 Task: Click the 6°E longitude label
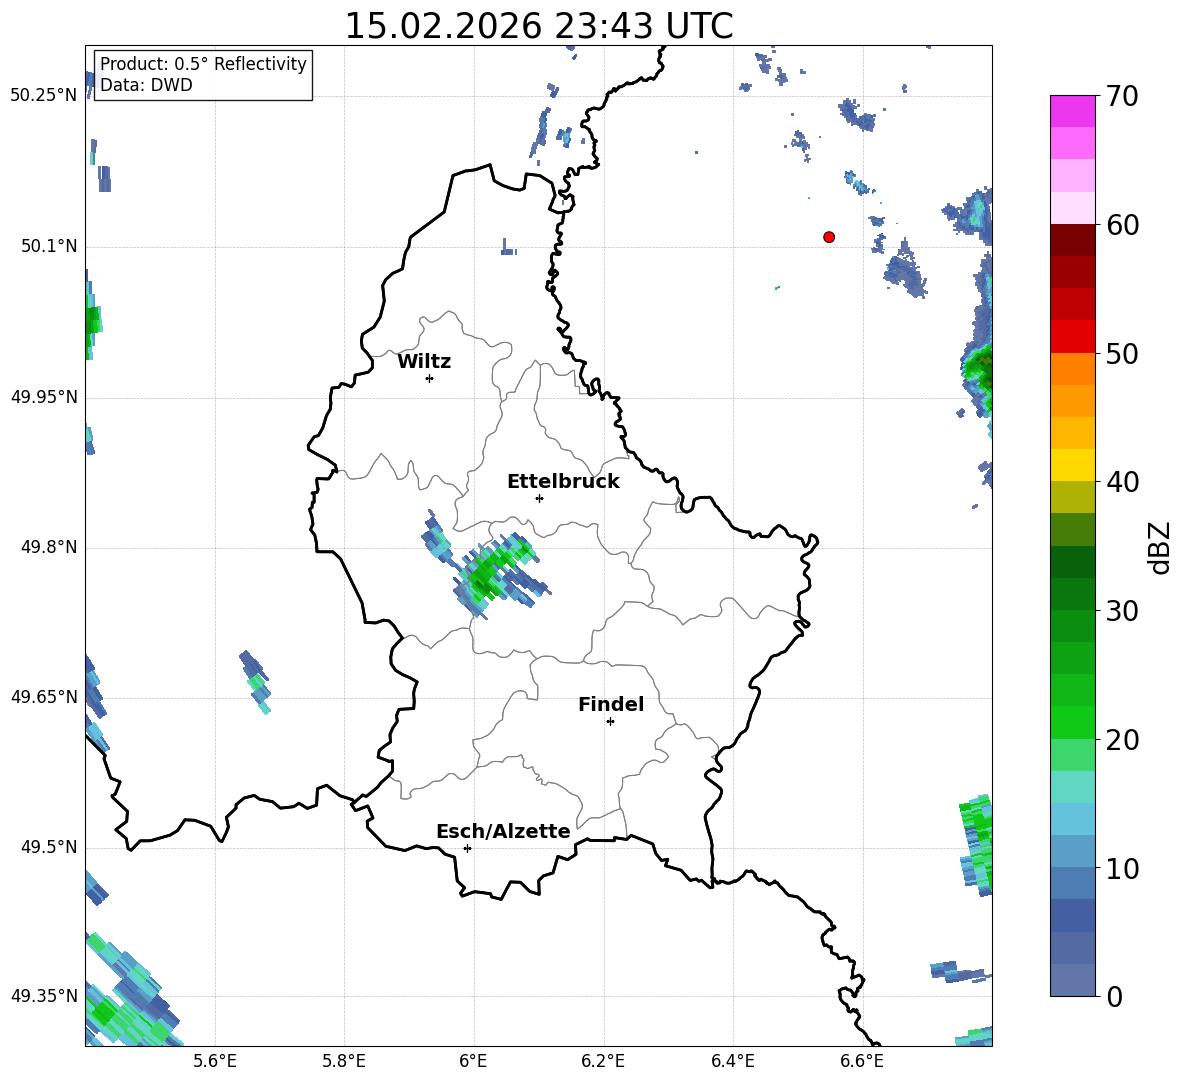click(473, 1061)
